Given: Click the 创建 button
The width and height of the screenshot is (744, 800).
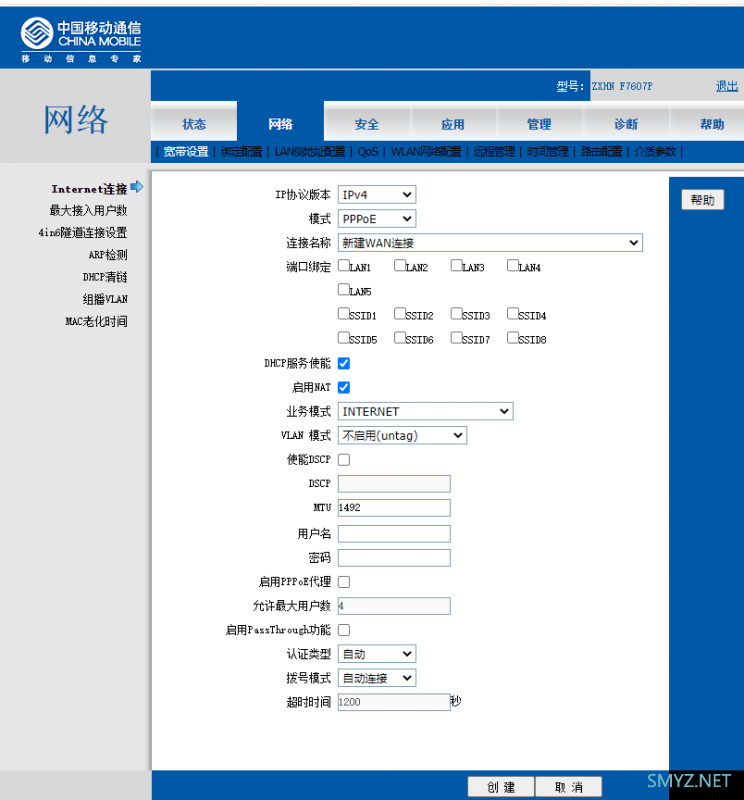Looking at the screenshot, I should tap(501, 787).
